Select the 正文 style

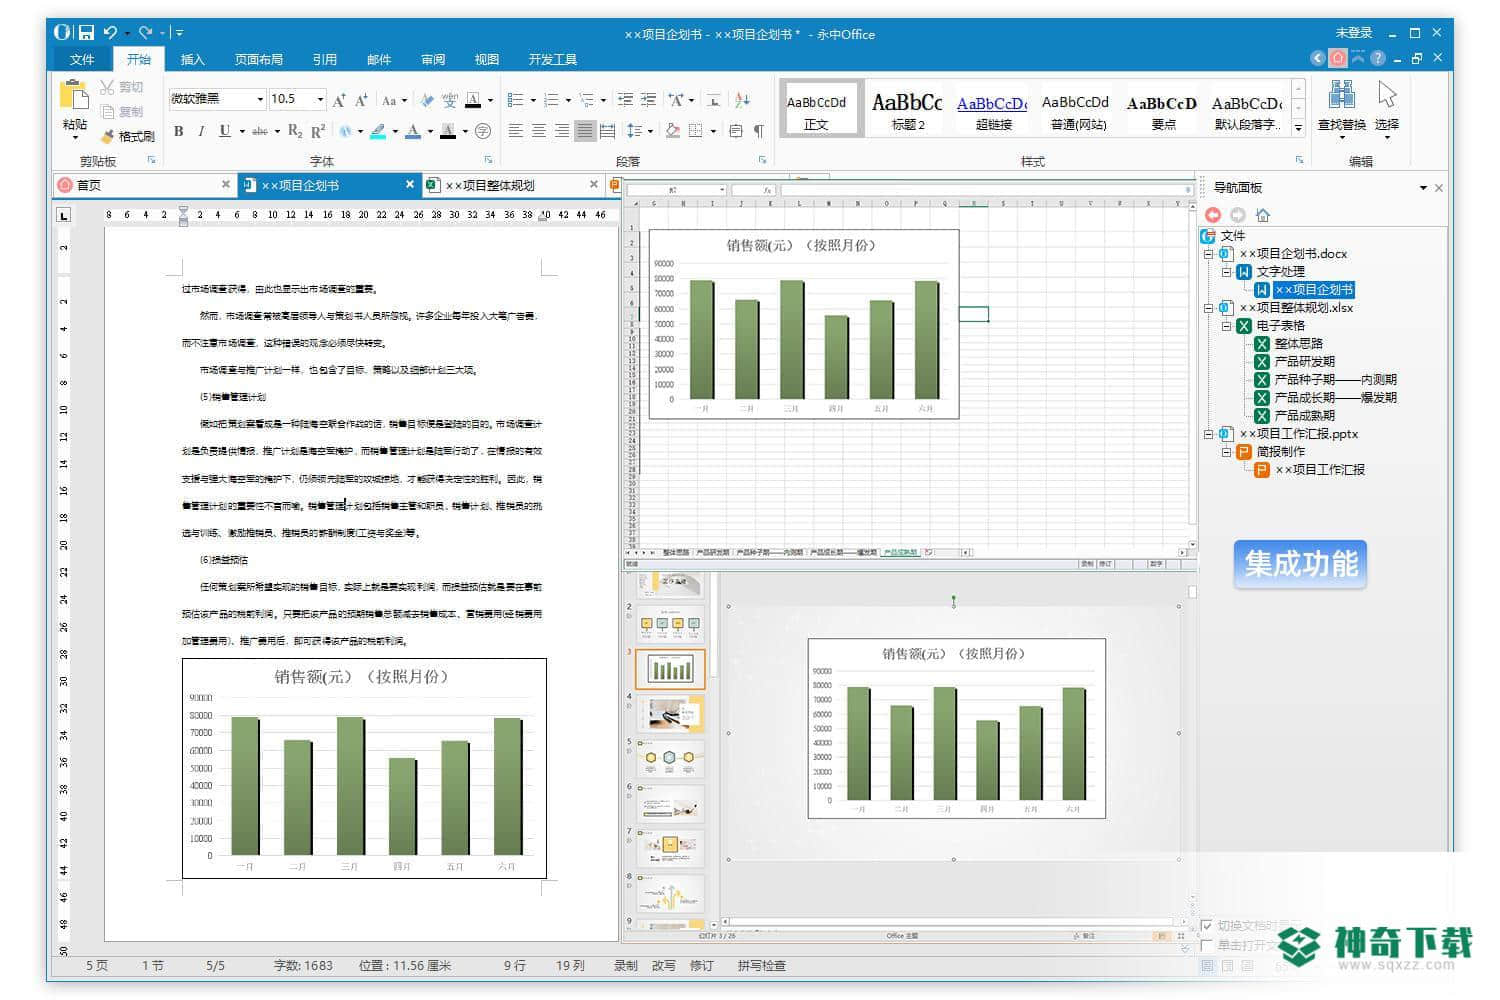click(821, 108)
